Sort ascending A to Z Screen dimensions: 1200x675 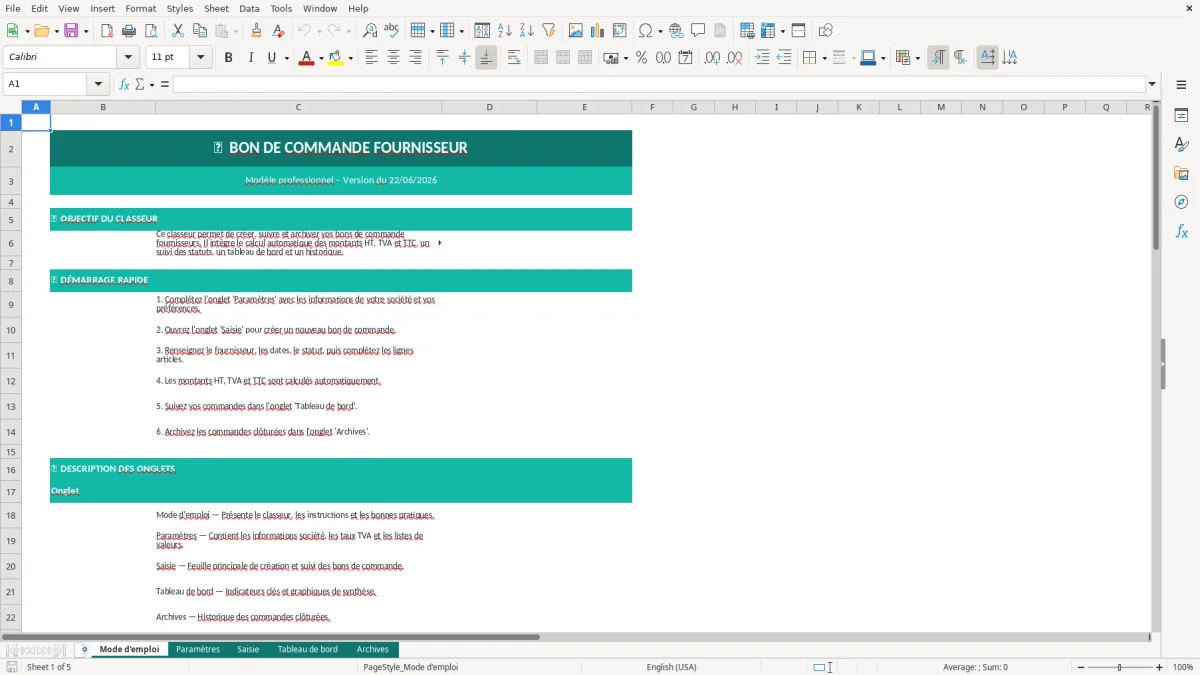tap(505, 31)
